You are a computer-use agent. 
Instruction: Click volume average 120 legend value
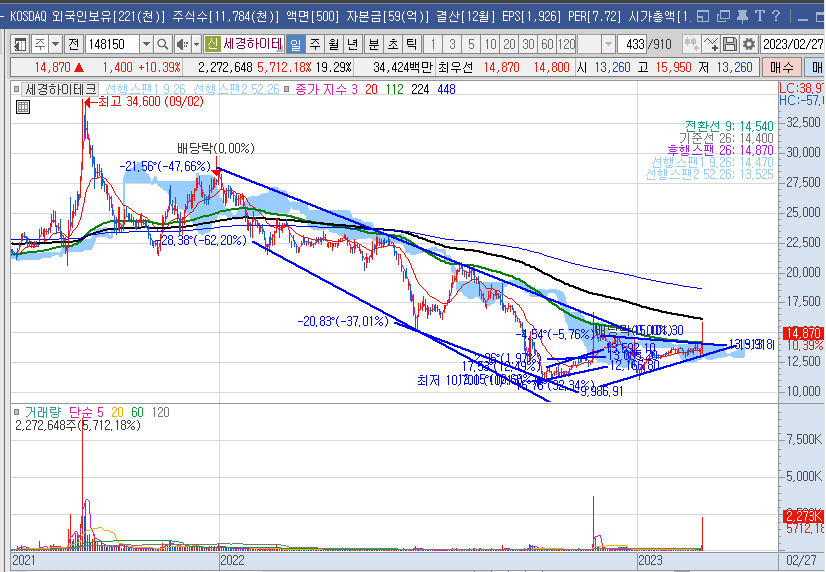[160, 412]
